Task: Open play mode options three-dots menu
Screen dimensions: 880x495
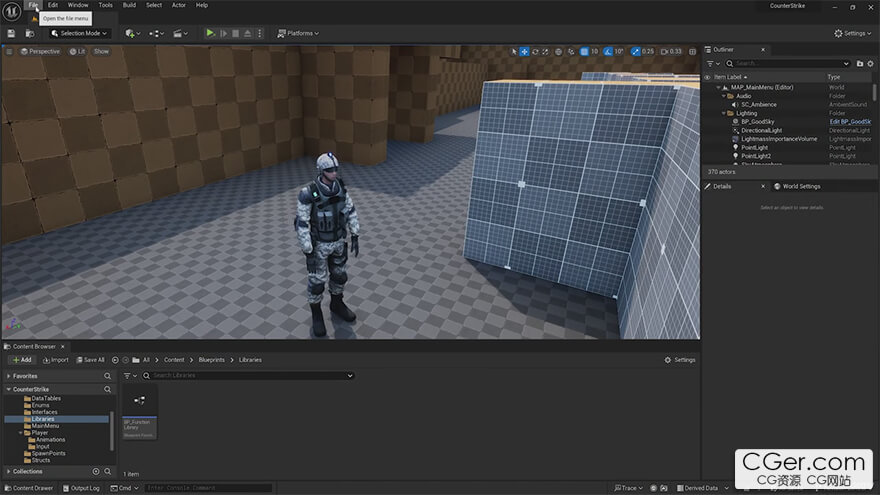Action: point(259,34)
